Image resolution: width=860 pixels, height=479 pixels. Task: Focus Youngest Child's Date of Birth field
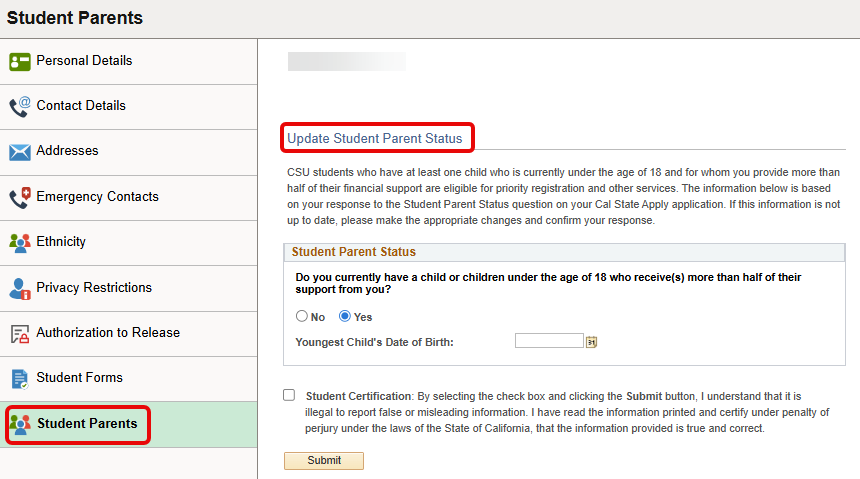549,340
